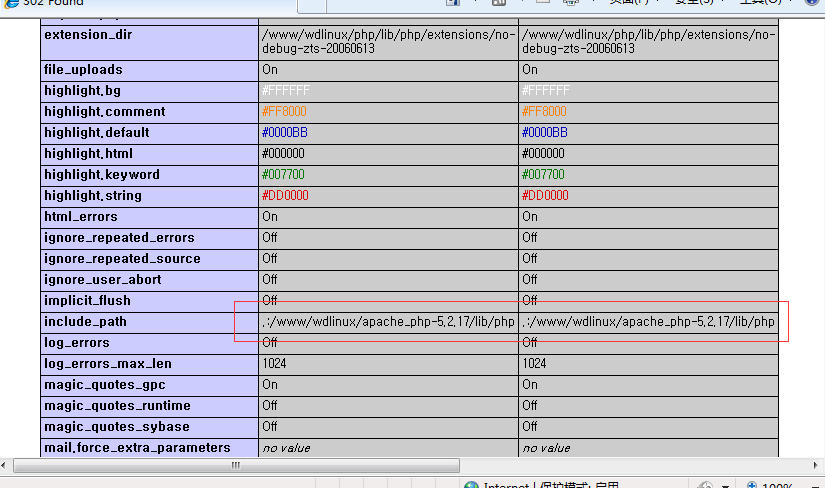The width and height of the screenshot is (825, 488).
Task: Click log_errors Off value in last column
Action: 530,343
